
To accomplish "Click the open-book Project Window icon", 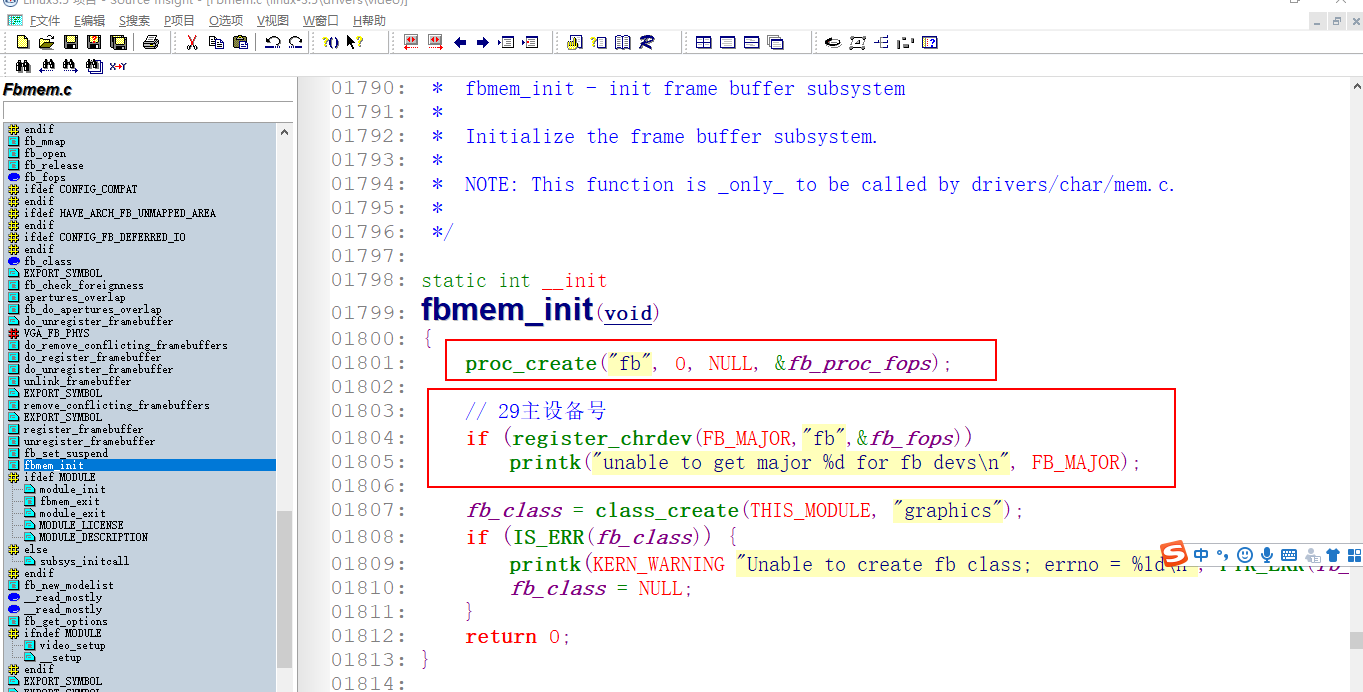I will [623, 42].
